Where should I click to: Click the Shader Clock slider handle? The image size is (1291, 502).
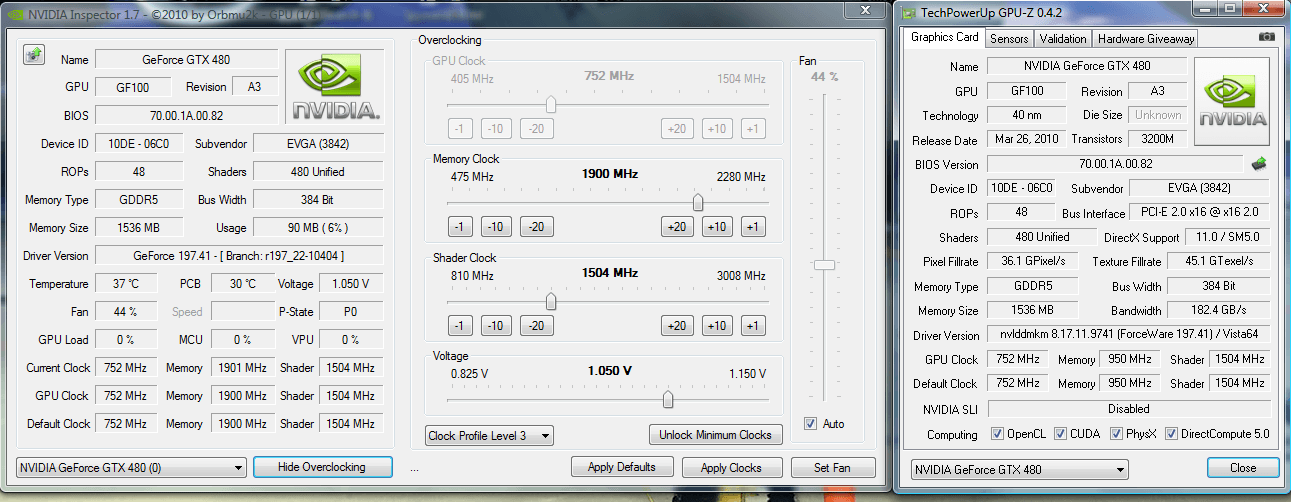(551, 301)
